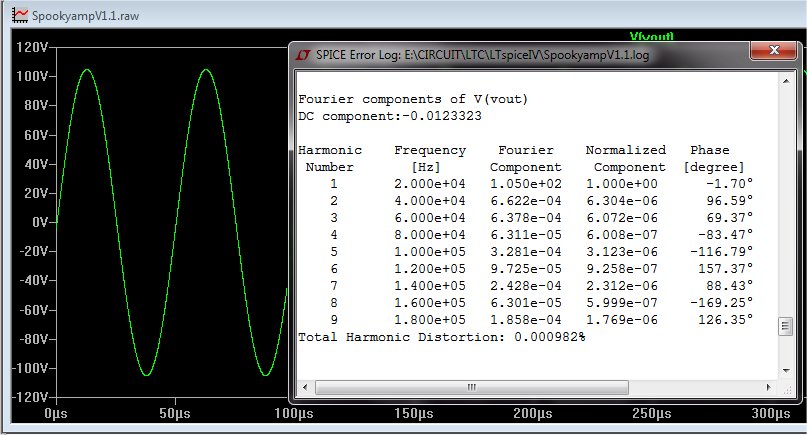Click the 50µs label on the time axis
Screen dimensions: 807x435
pos(175,413)
